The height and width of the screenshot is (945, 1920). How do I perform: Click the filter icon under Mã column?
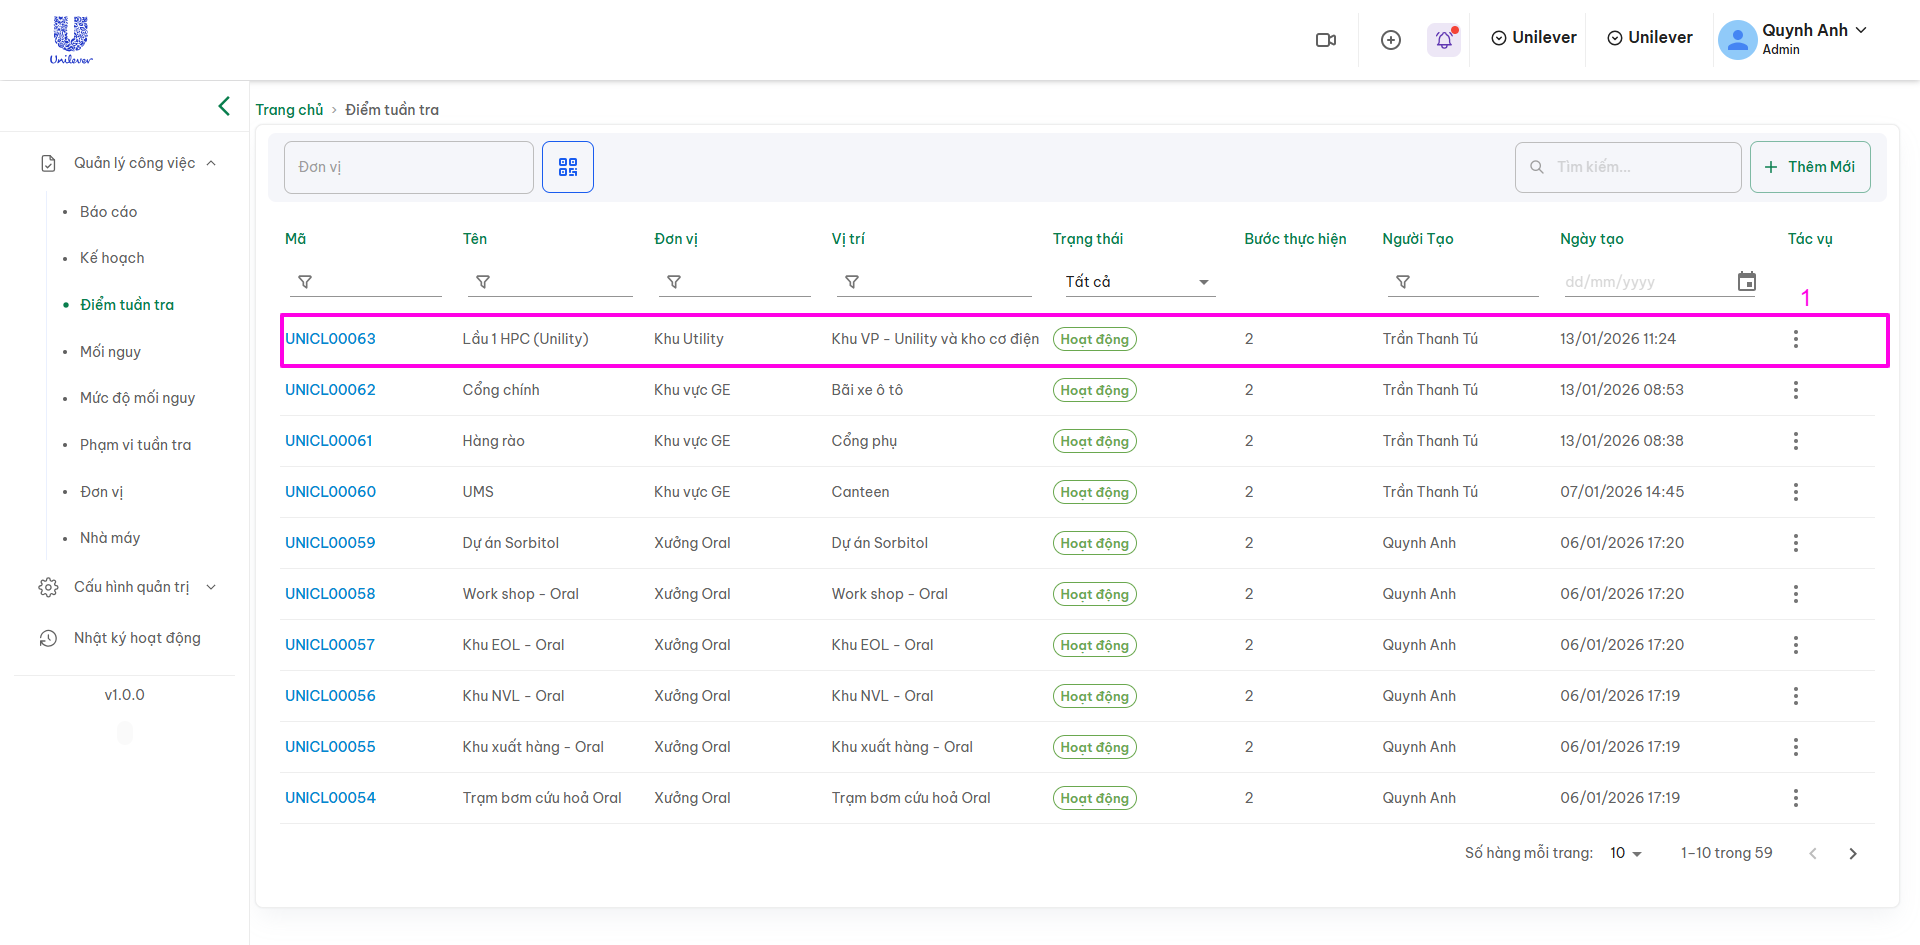(305, 282)
